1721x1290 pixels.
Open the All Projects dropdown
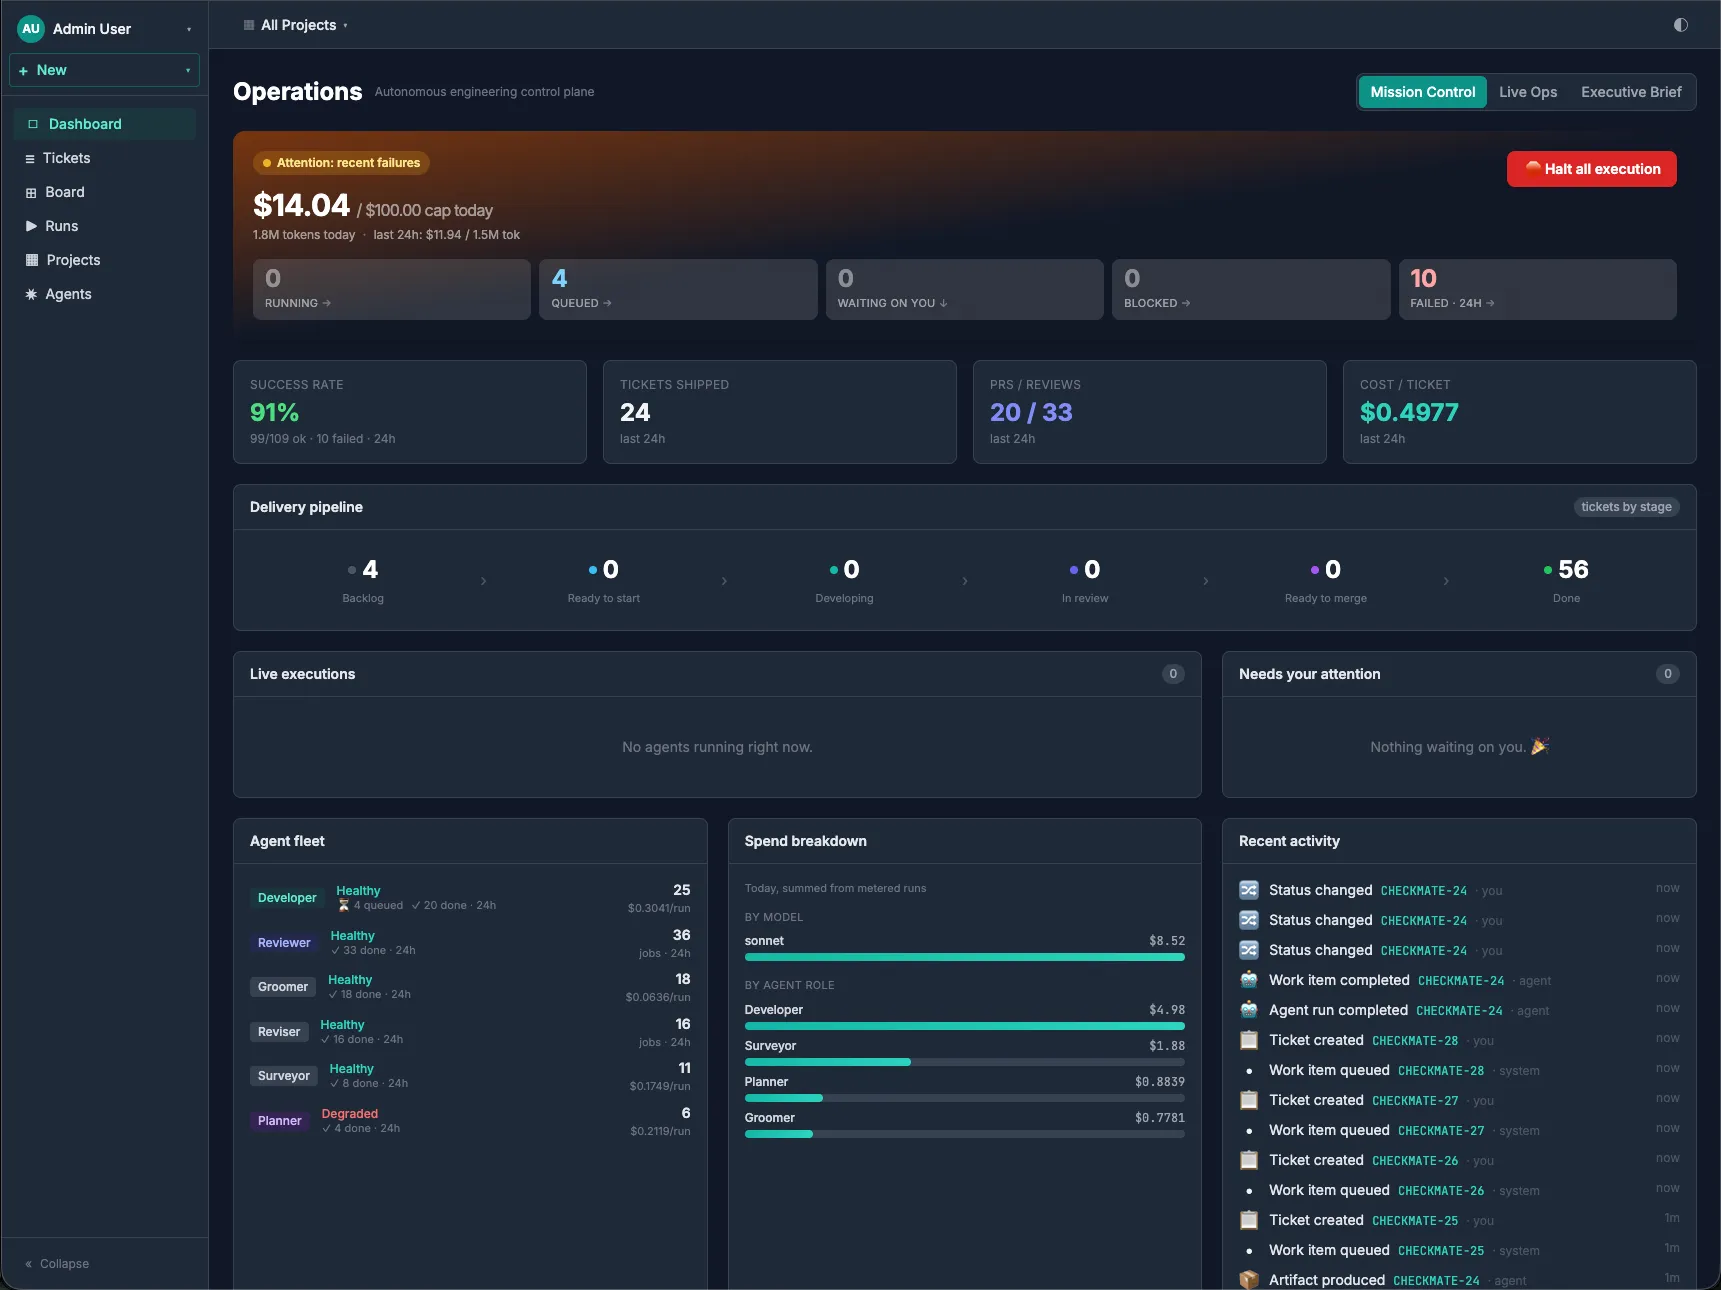pos(296,25)
